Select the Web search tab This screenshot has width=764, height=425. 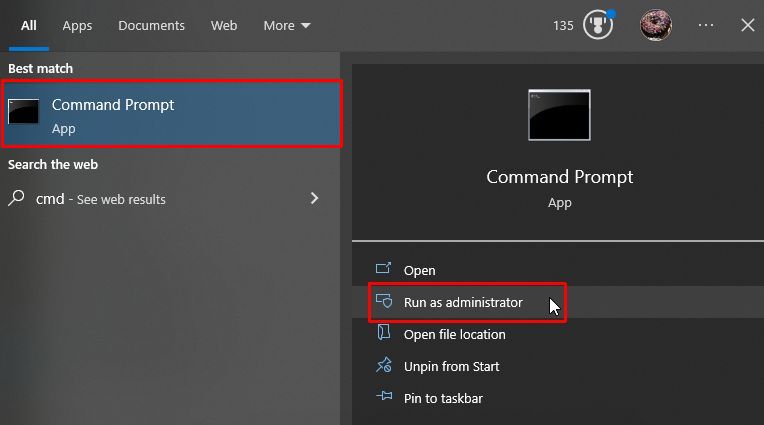point(224,25)
